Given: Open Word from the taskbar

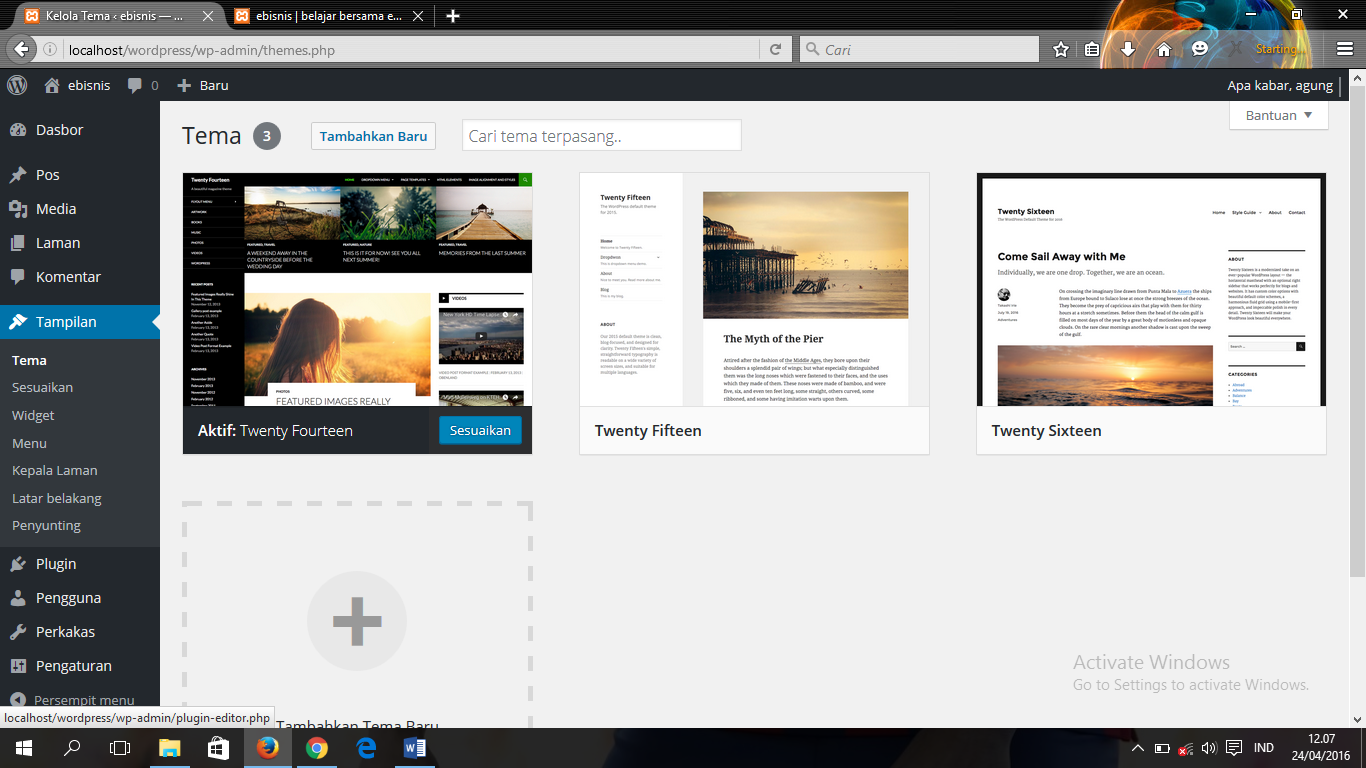Looking at the screenshot, I should click(x=414, y=747).
